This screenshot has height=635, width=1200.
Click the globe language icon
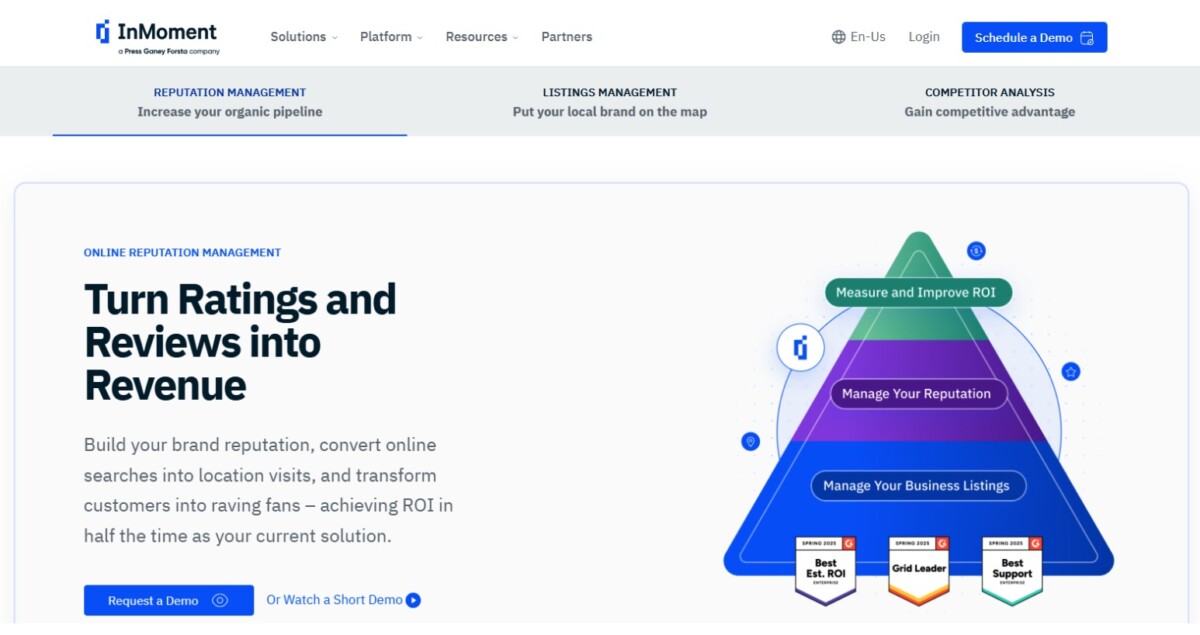pyautogui.click(x=838, y=37)
